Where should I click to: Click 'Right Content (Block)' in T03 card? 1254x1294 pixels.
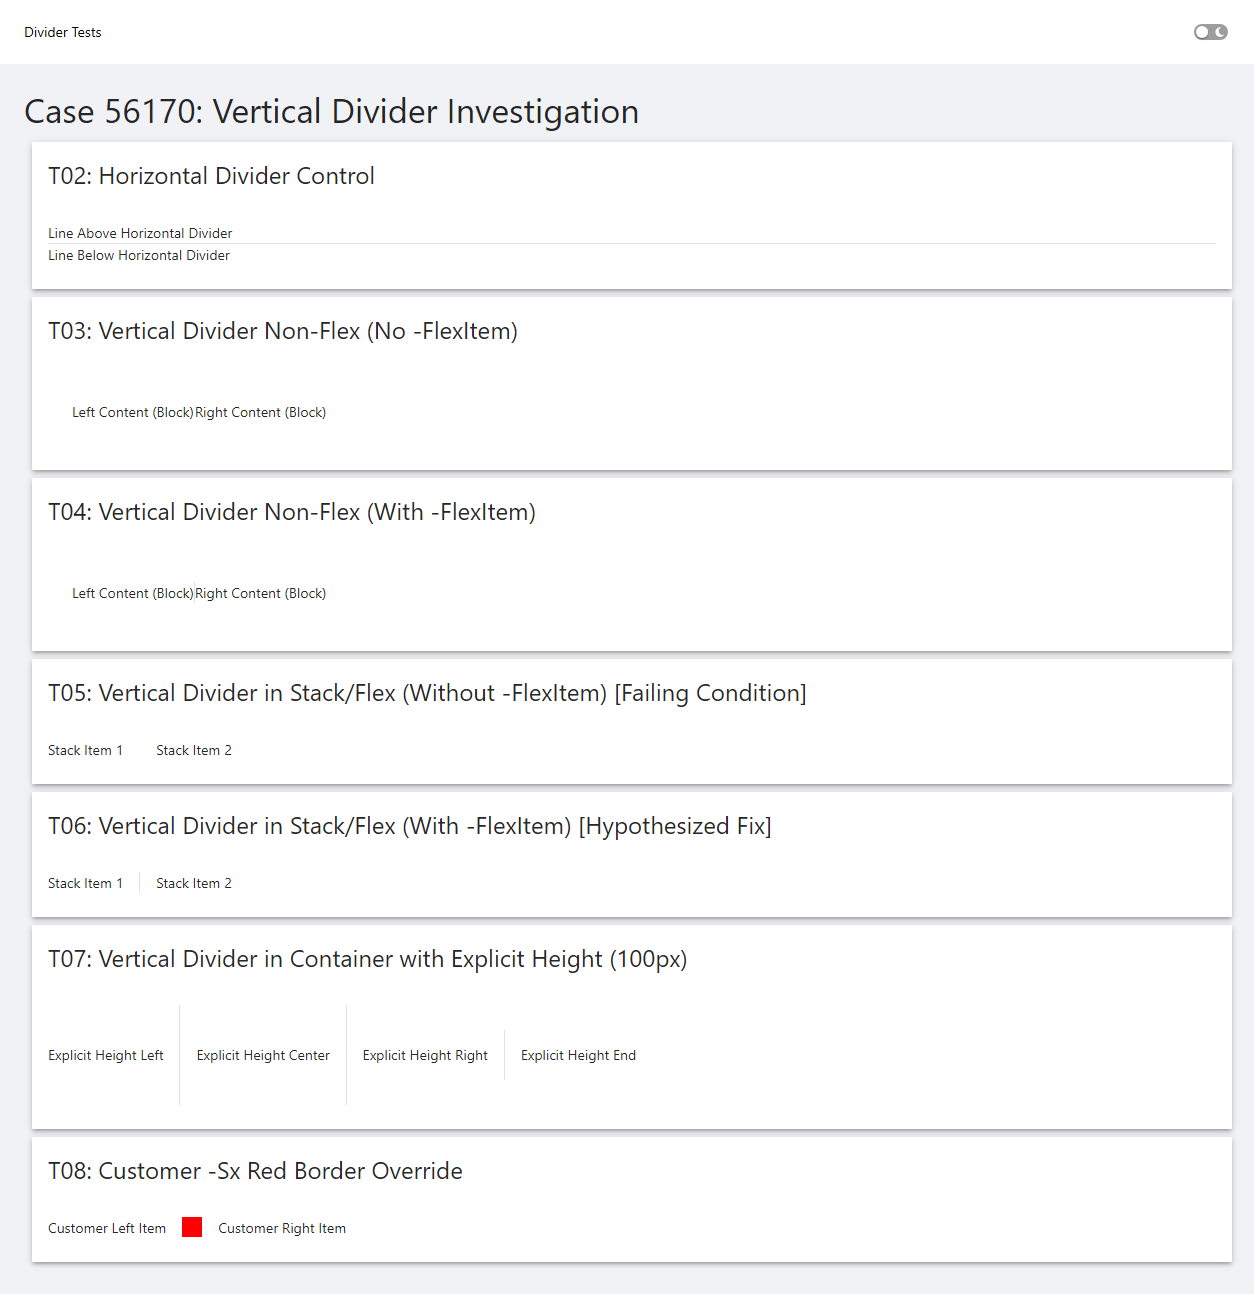pyautogui.click(x=261, y=412)
